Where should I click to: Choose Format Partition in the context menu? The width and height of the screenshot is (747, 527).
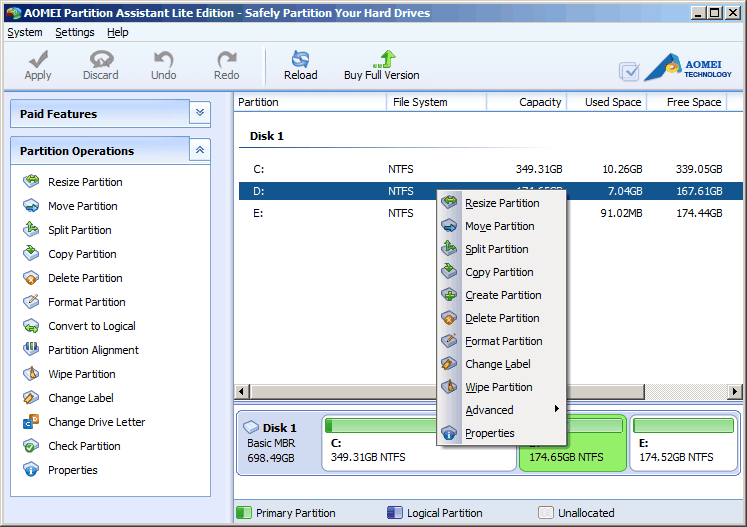pyautogui.click(x=502, y=341)
